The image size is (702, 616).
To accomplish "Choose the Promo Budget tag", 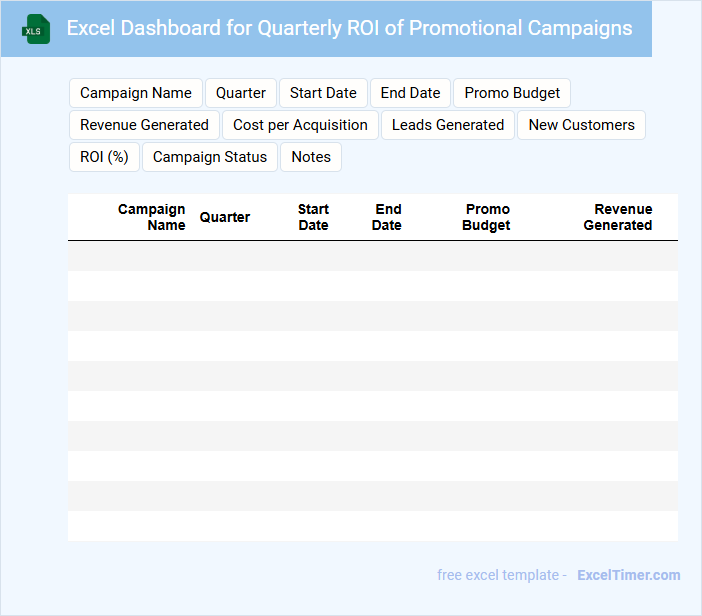I will [x=512, y=93].
